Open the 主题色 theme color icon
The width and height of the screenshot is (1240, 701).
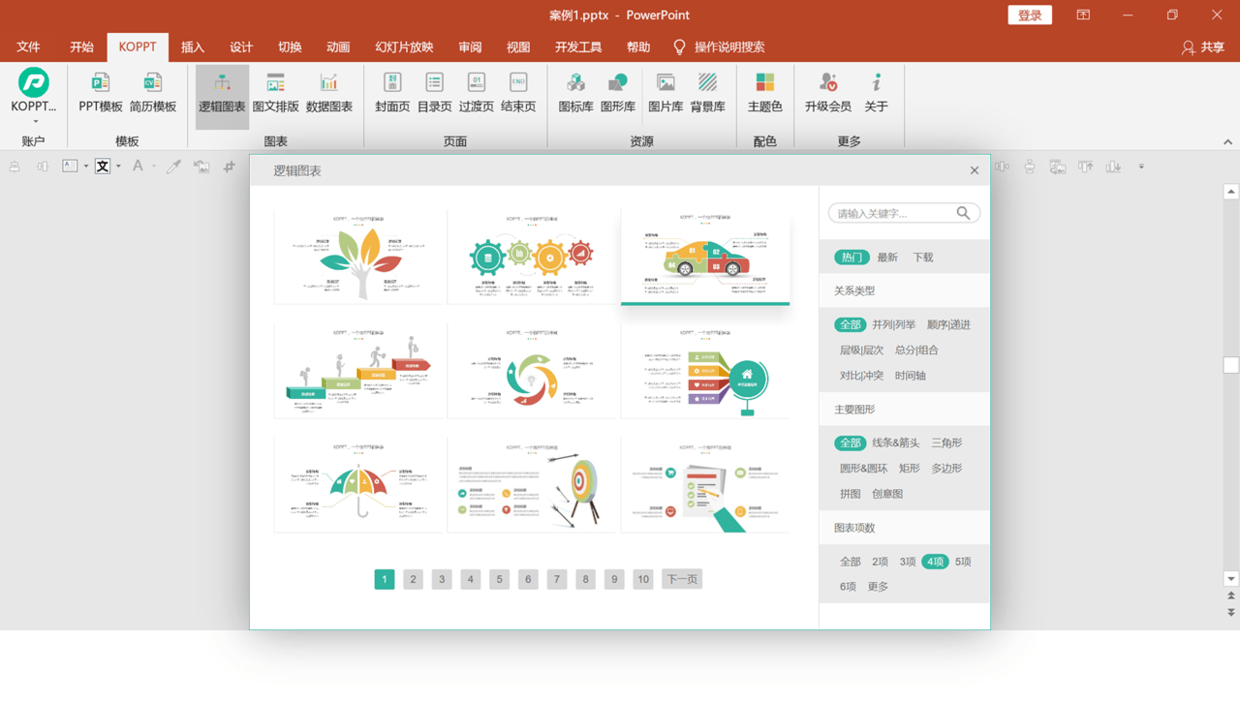coord(765,92)
